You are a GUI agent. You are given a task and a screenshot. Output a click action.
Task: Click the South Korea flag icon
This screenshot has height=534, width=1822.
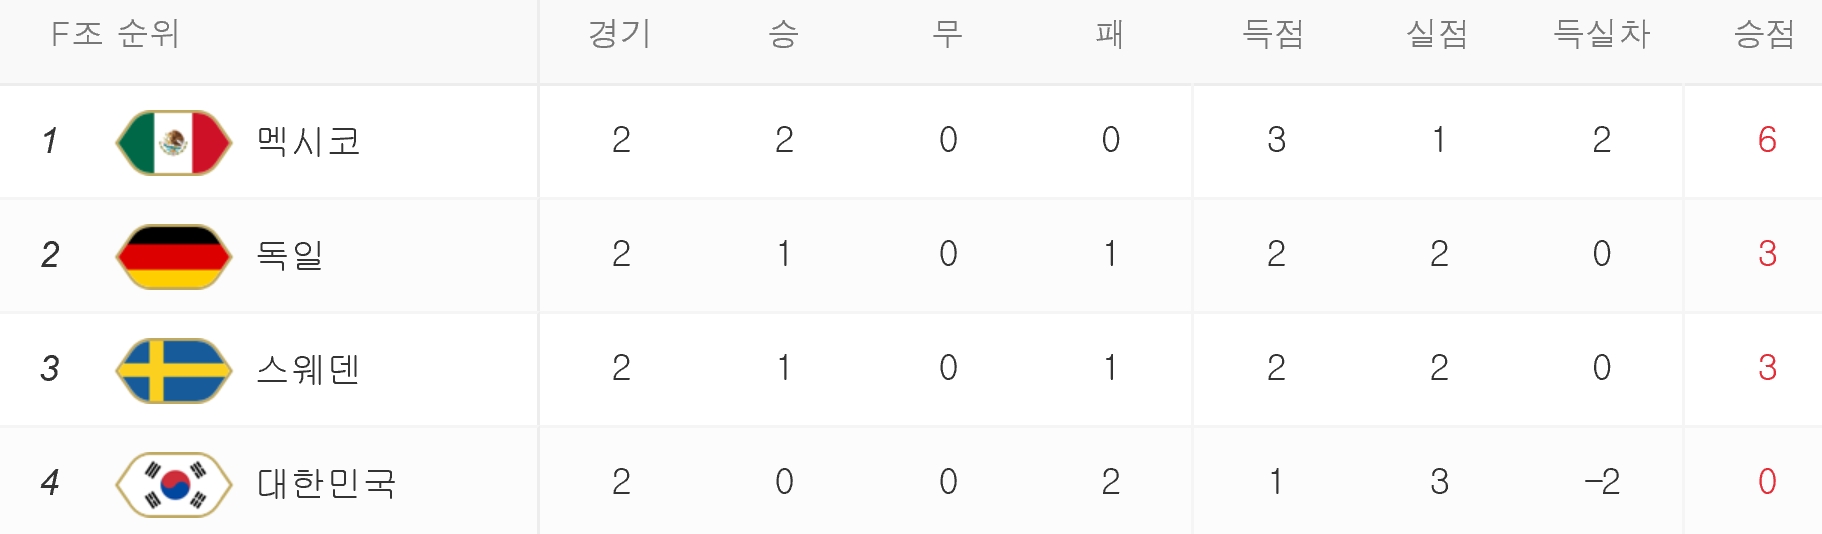[174, 484]
